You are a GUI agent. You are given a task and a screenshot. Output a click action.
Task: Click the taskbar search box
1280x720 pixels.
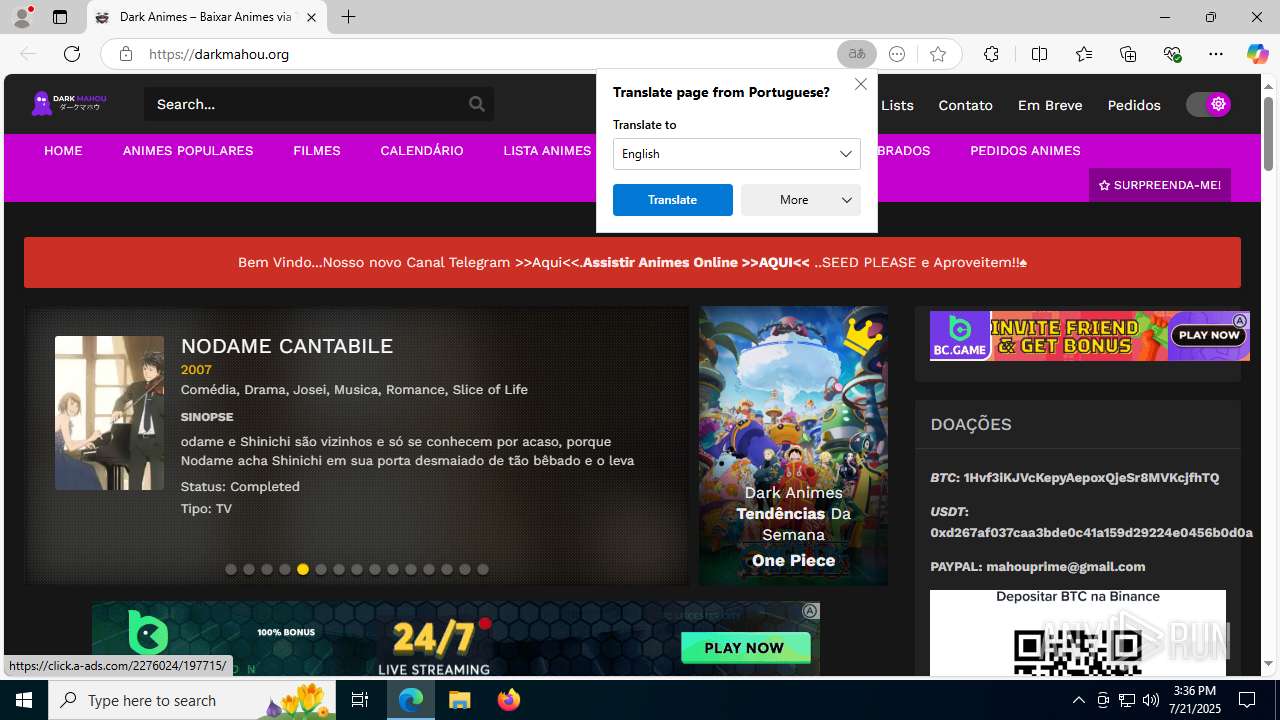193,700
